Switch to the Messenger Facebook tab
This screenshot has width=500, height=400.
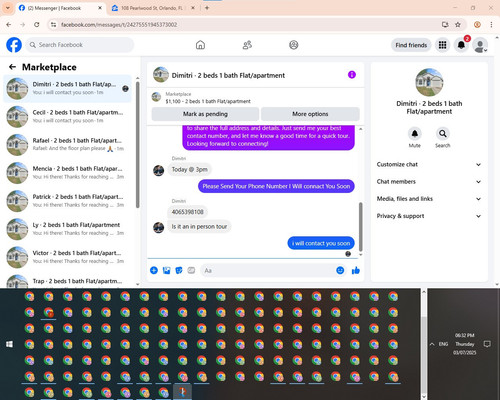point(60,8)
